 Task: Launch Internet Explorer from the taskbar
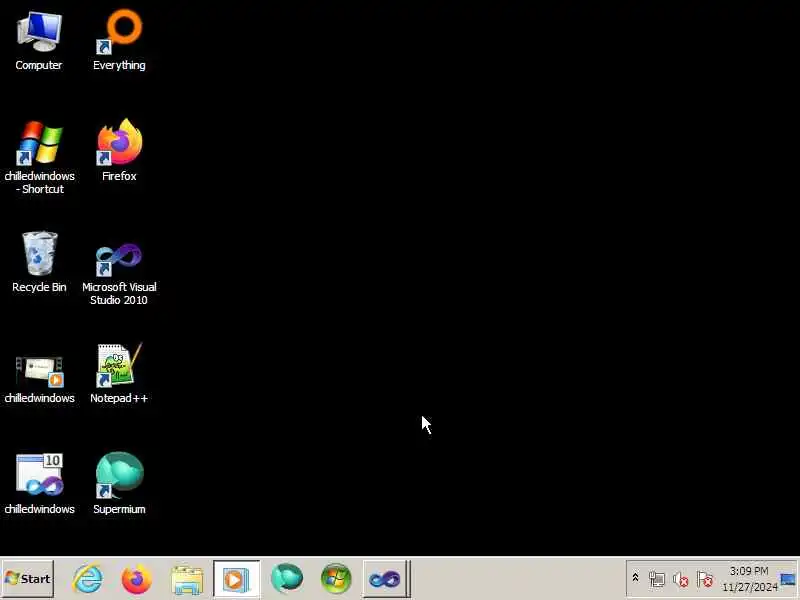coord(87,579)
